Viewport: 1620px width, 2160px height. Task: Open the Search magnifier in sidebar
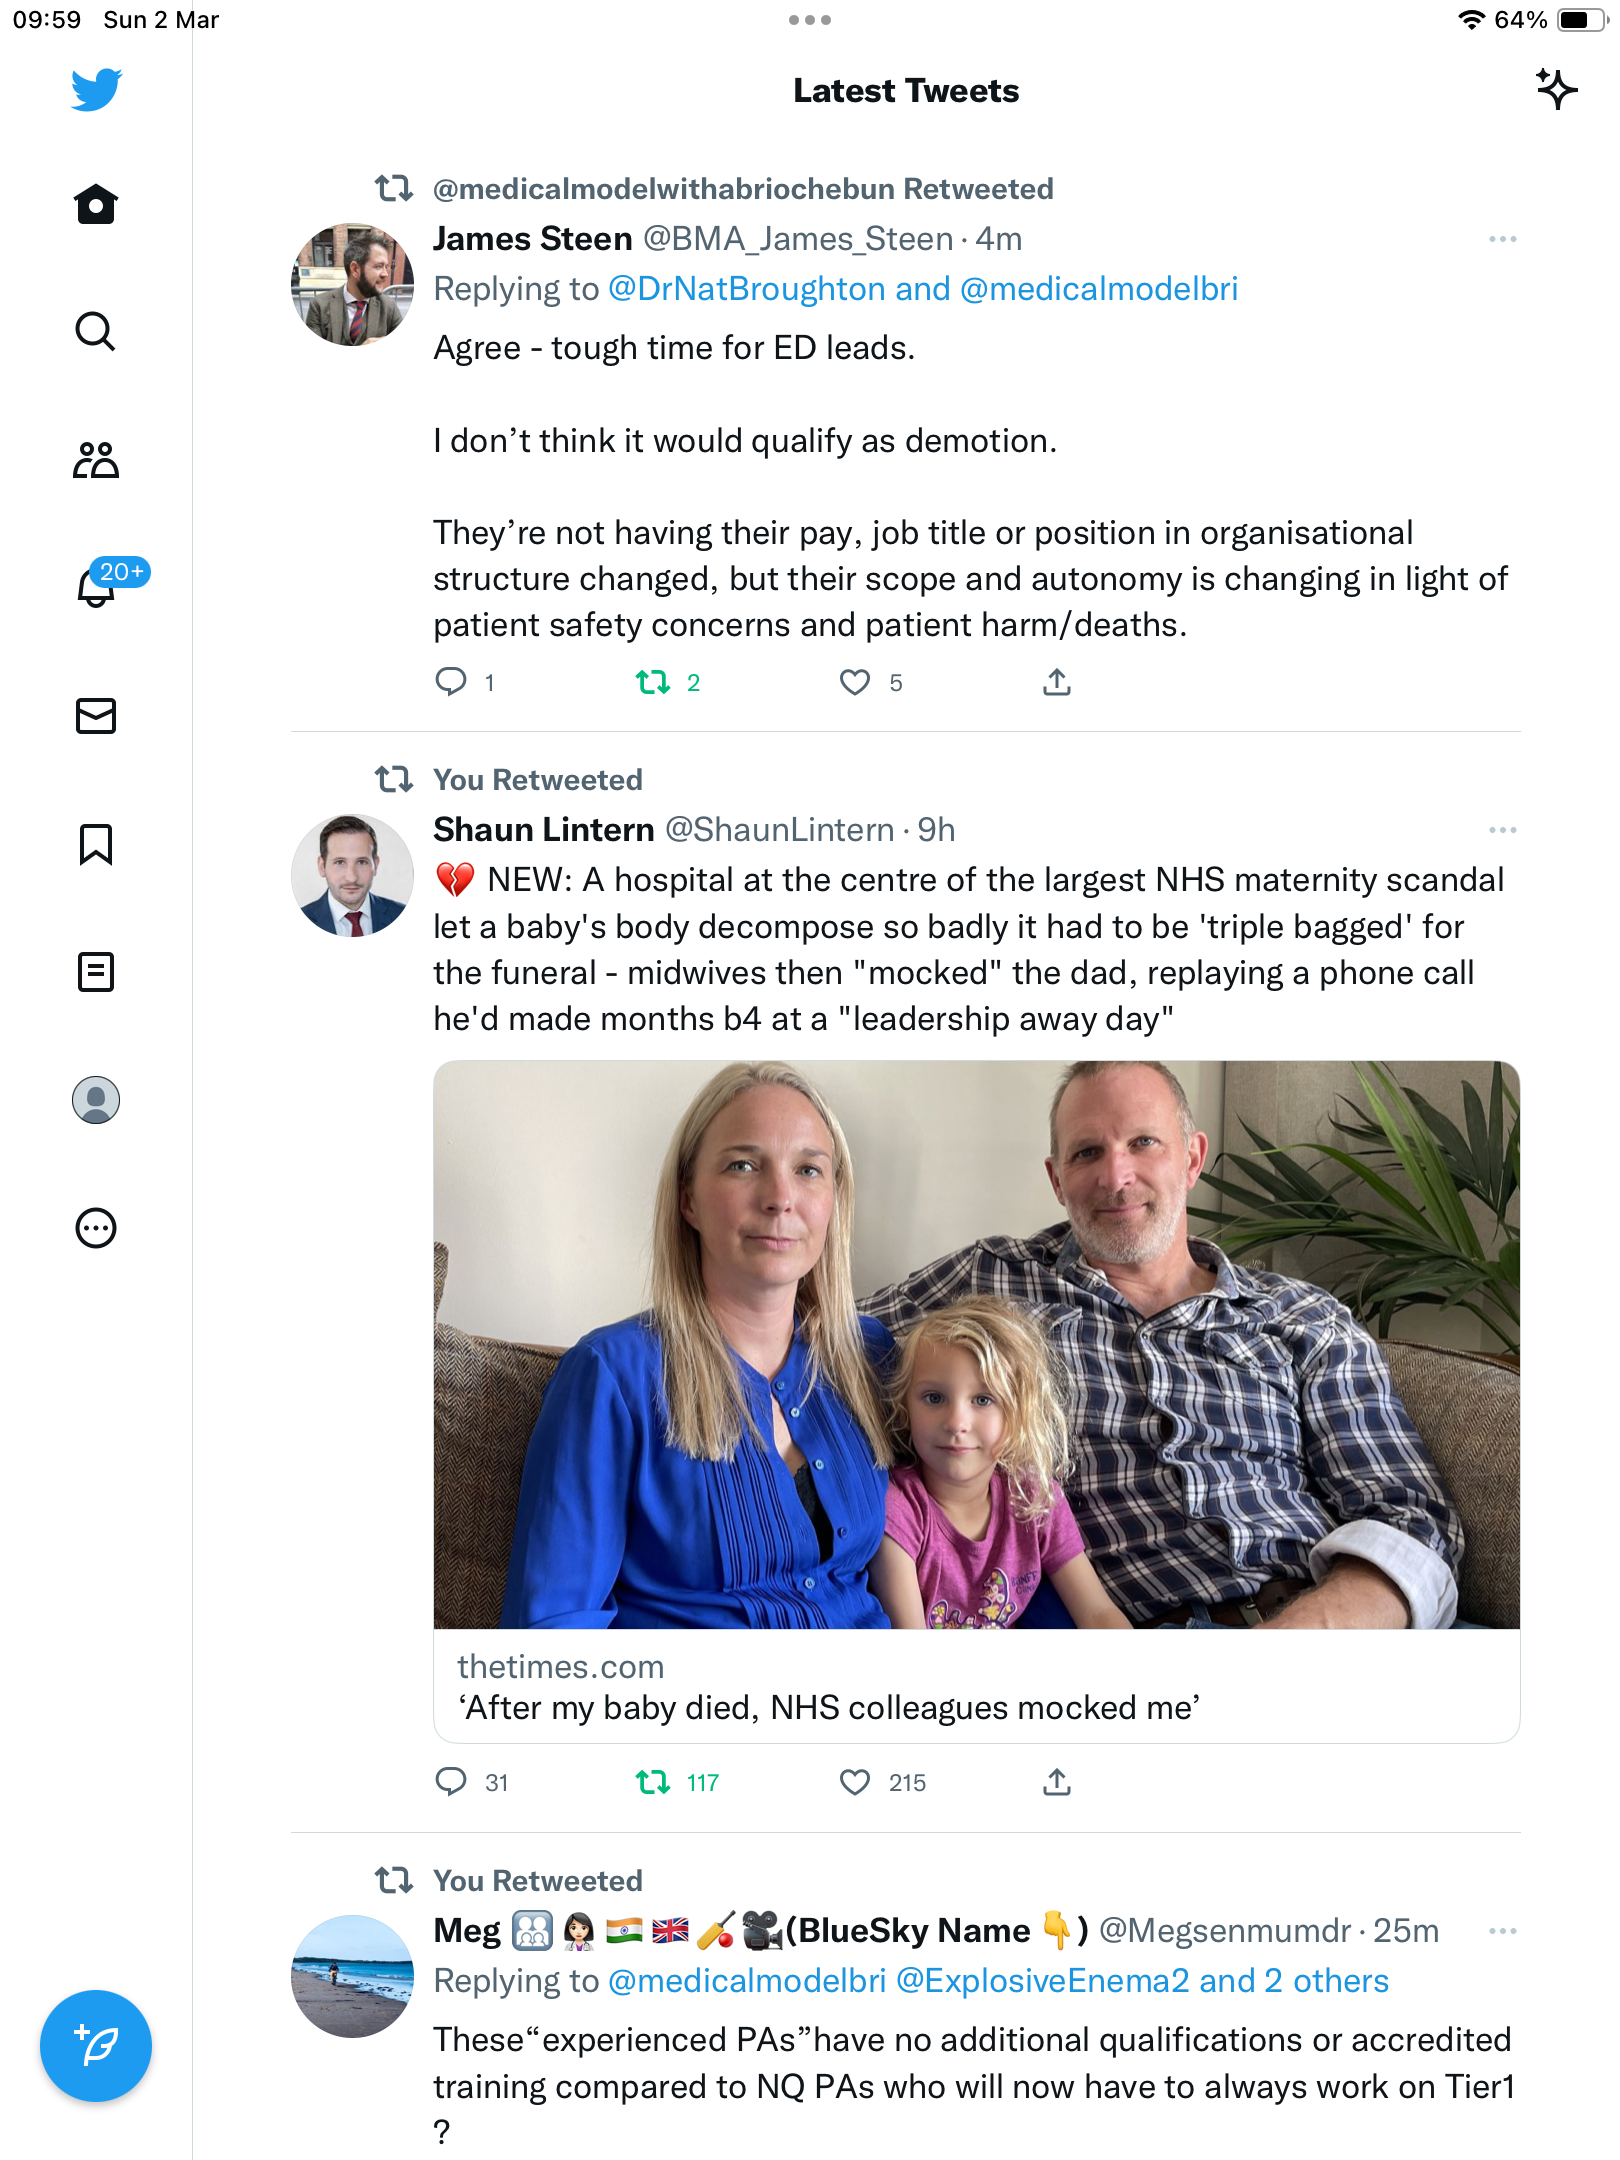tap(96, 331)
